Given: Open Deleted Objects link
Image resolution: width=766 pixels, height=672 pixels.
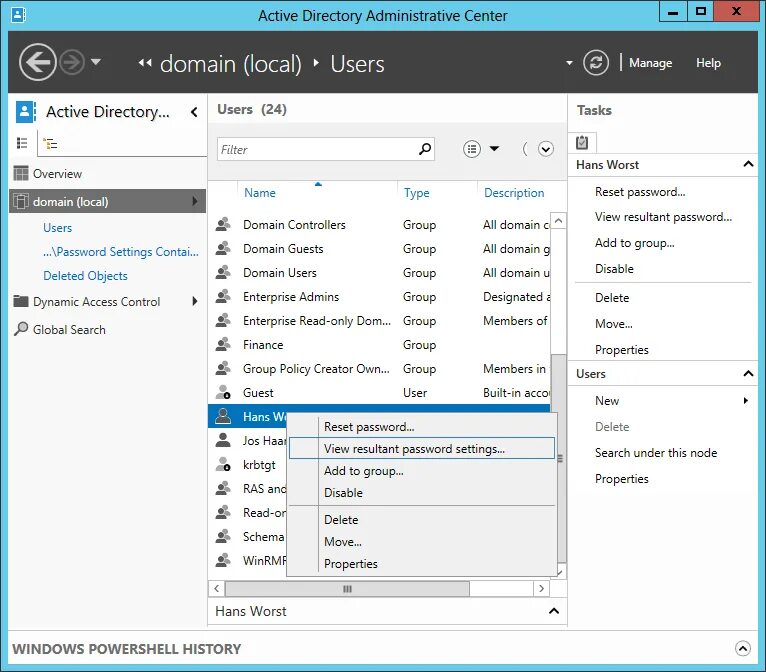Looking at the screenshot, I should tap(85, 276).
